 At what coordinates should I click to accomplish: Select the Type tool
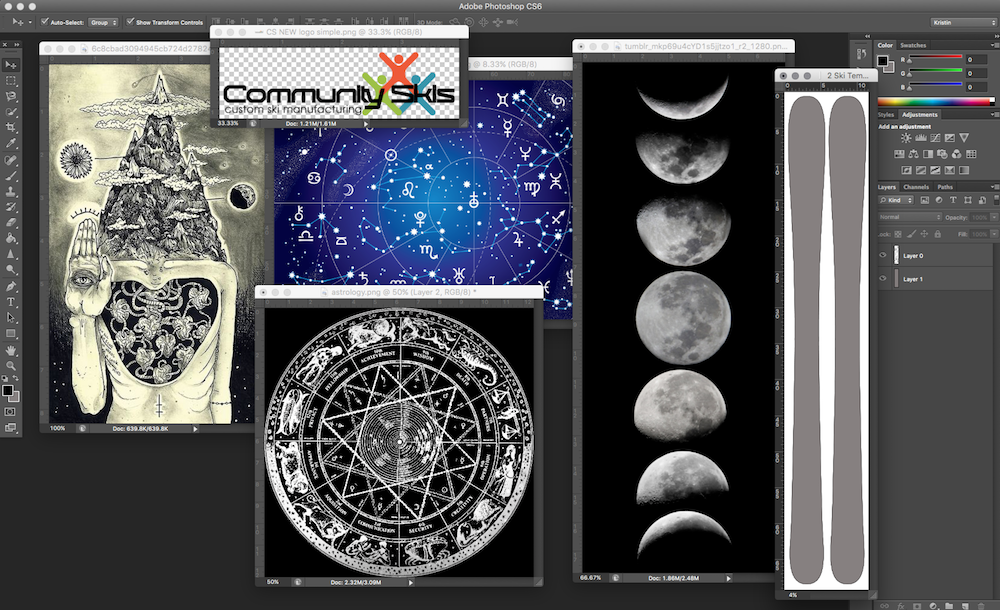[11, 302]
